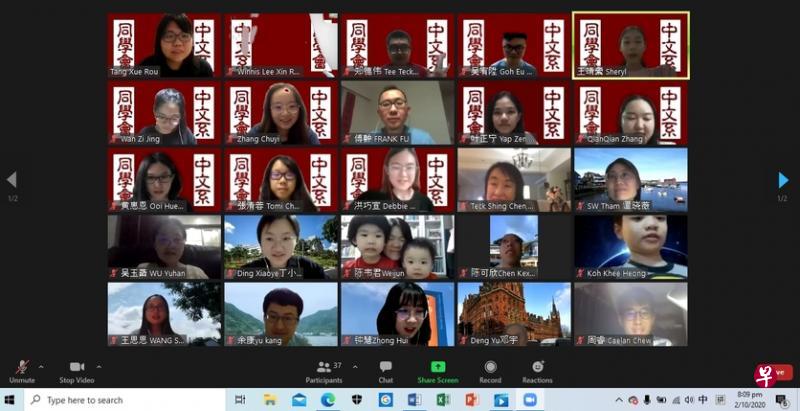This screenshot has width=800, height=411.
Task: Open the clock showing 8:09 pm
Action: [x=749, y=400]
